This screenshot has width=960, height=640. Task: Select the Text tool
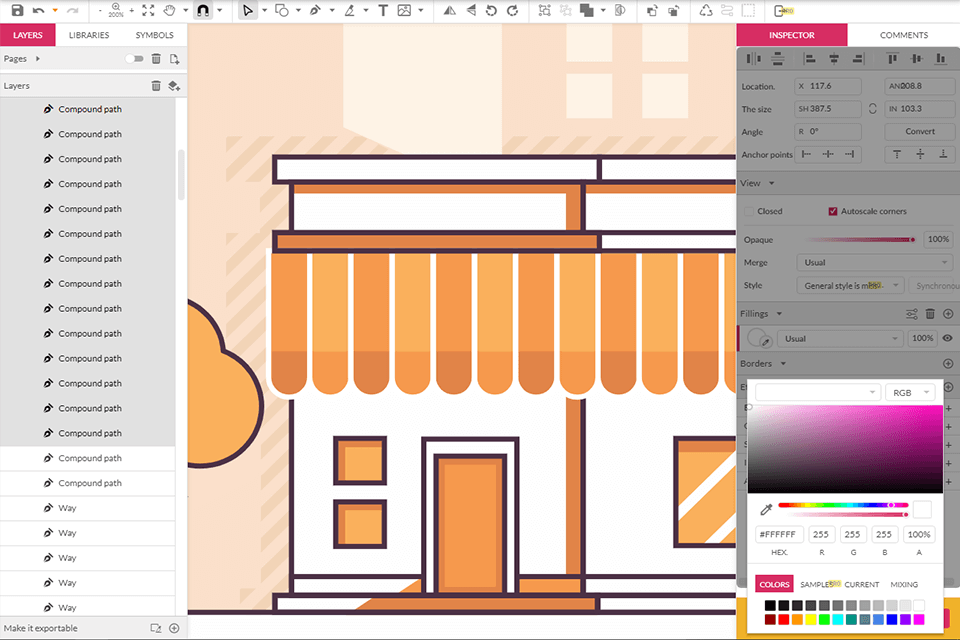[x=382, y=11]
